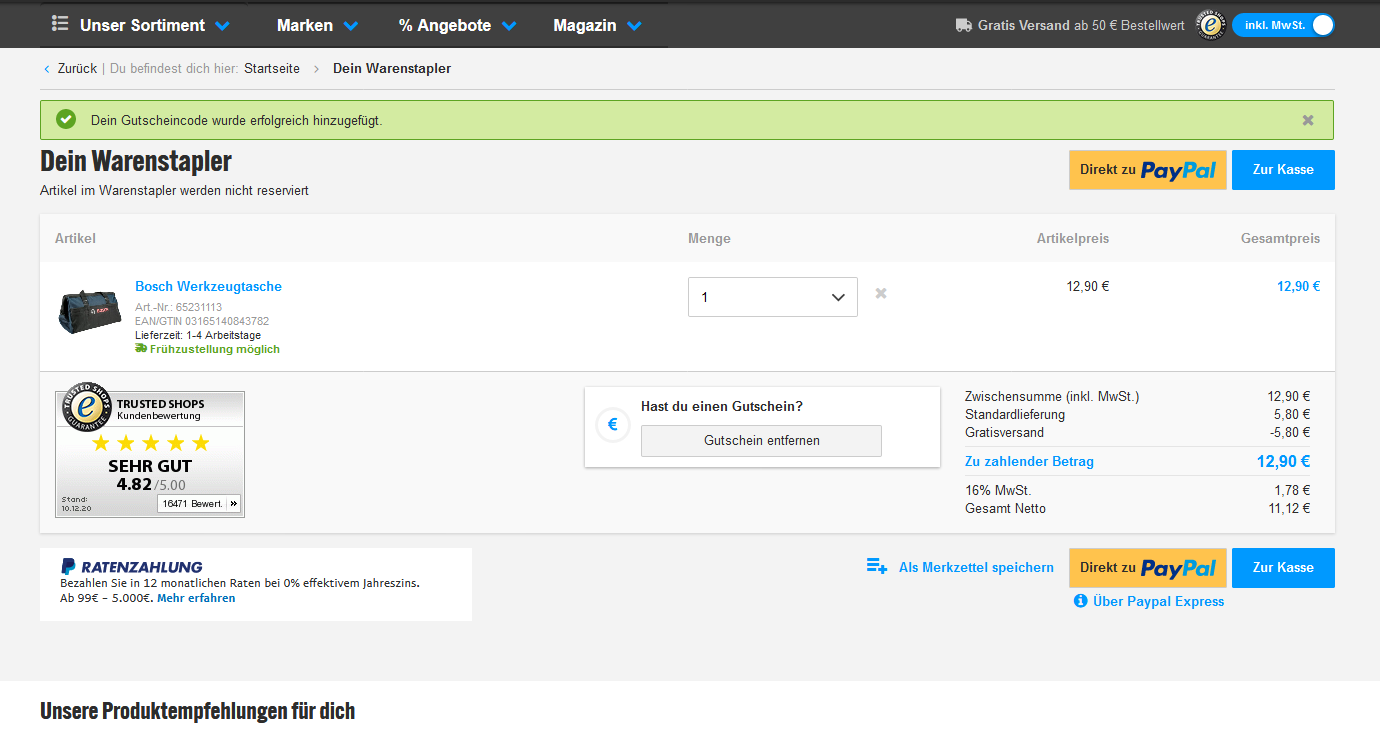Click the Gratis Versand truck icon
The width and height of the screenshot is (1380, 731).
point(964,25)
